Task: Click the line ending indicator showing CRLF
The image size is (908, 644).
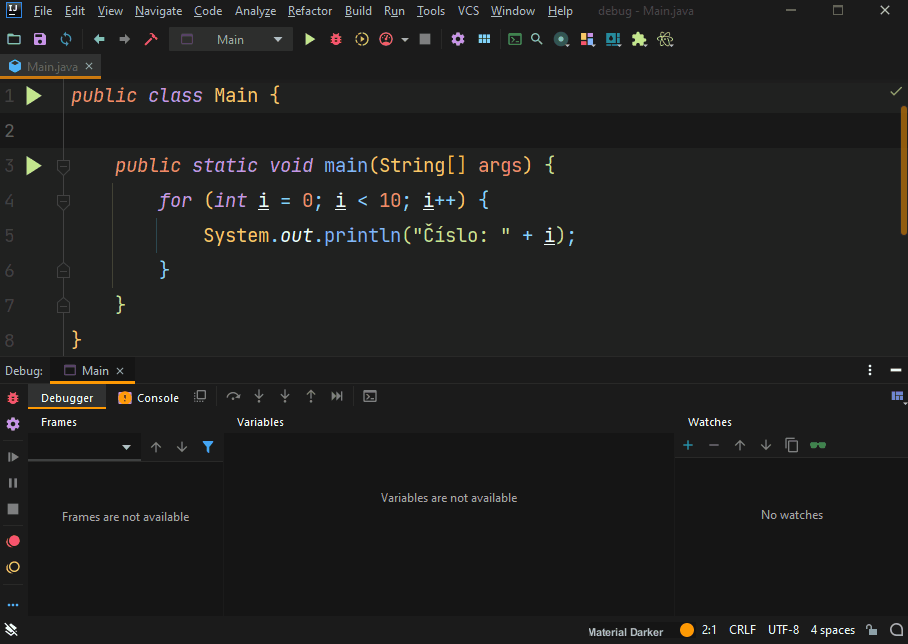Action: point(742,630)
